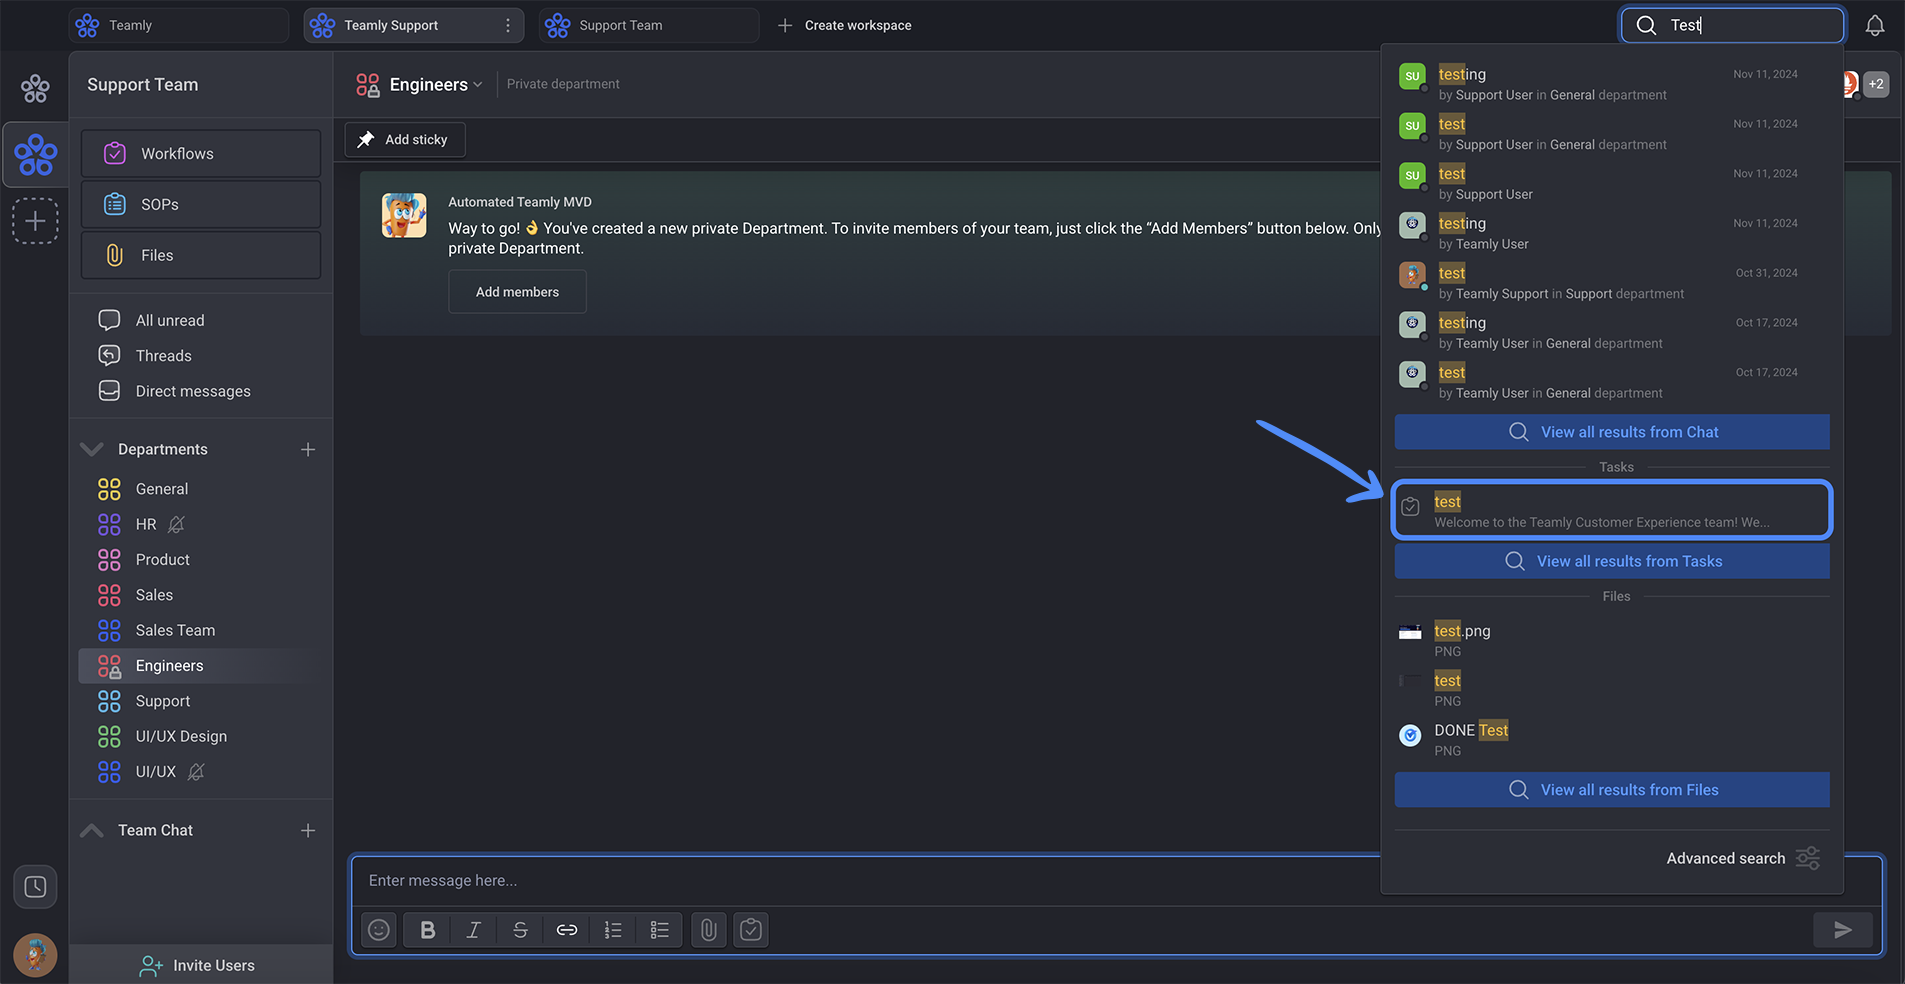1905x984 pixels.
Task: Switch to Teamly workspace tab
Action: 179,26
